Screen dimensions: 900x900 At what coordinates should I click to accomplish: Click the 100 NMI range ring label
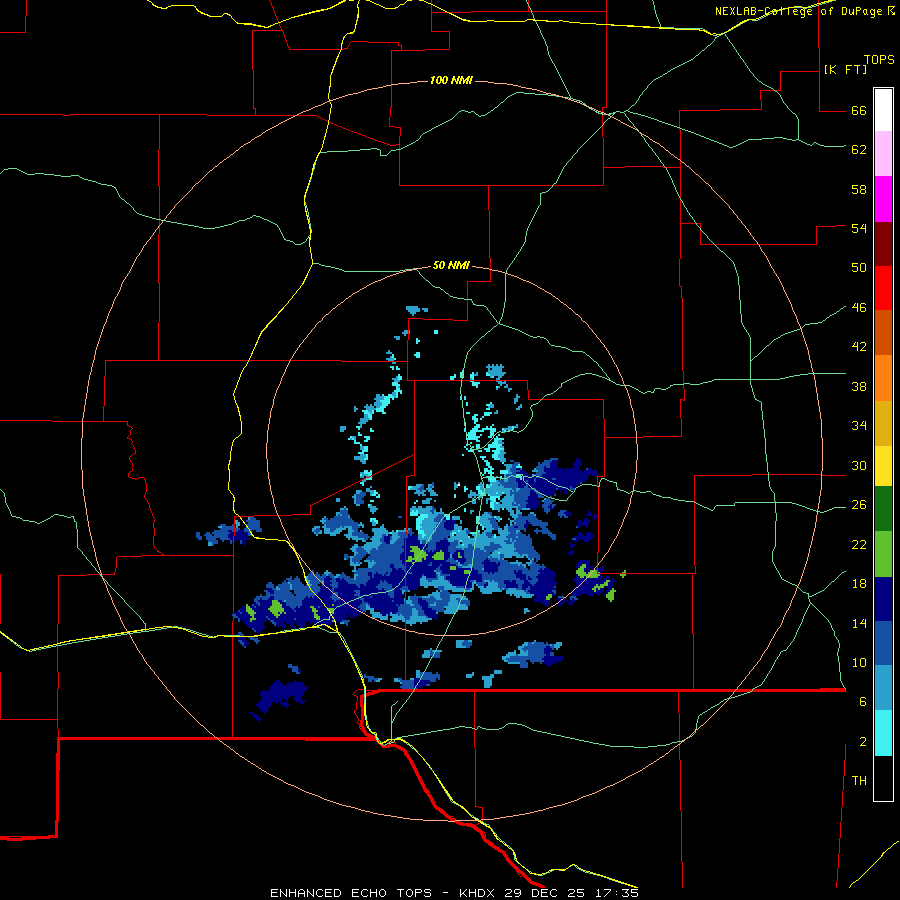click(451, 80)
